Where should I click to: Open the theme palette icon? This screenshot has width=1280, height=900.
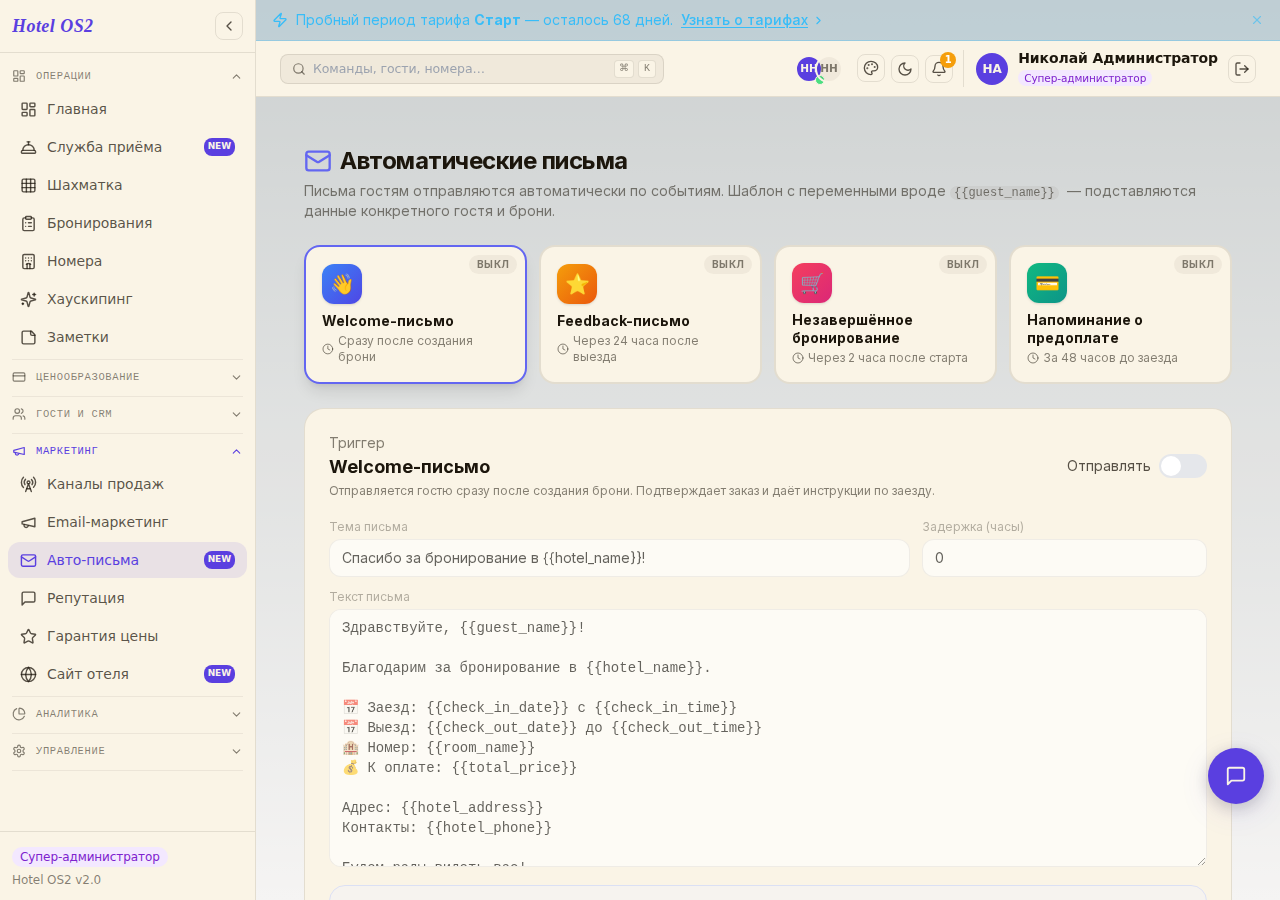tap(871, 69)
